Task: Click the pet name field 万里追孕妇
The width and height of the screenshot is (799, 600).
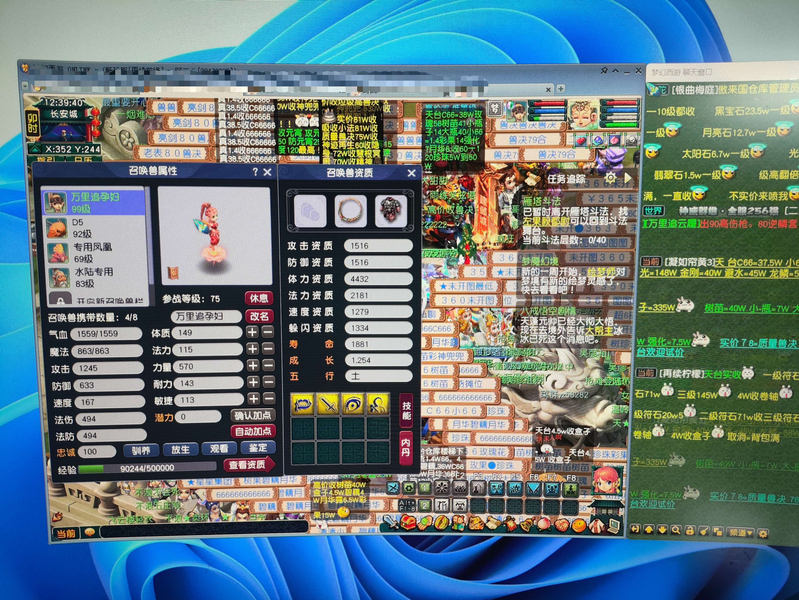Action: pyautogui.click(x=206, y=316)
